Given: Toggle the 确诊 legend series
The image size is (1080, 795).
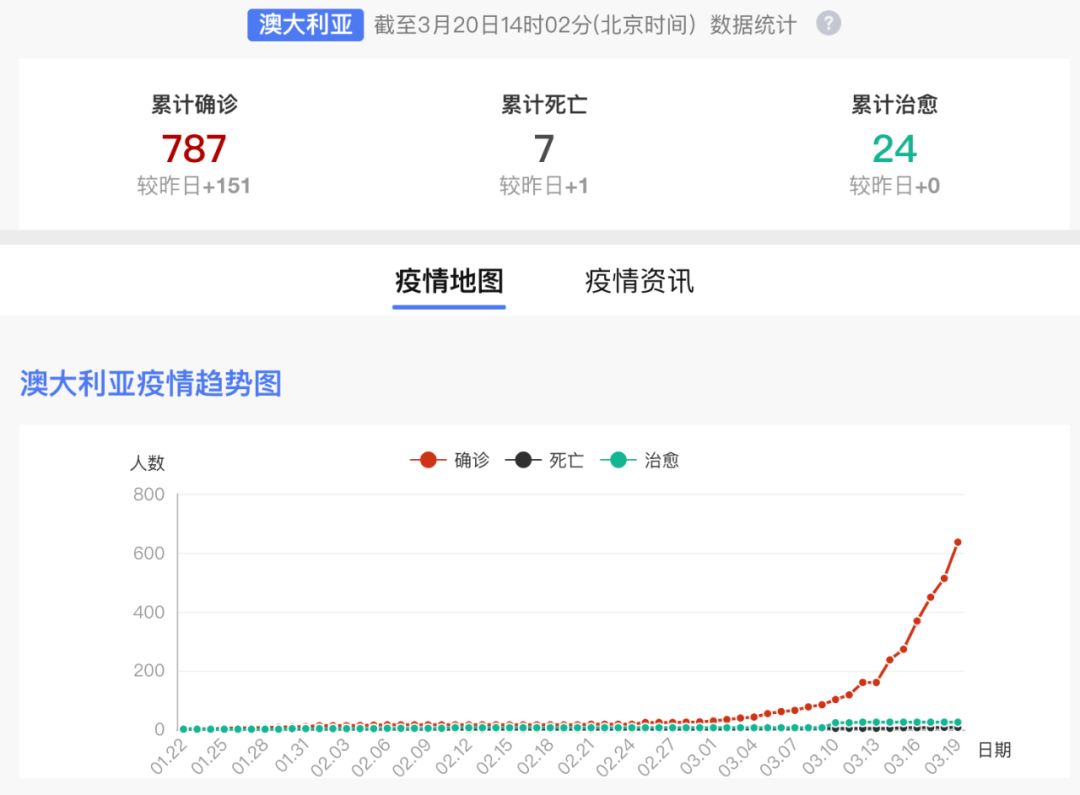Looking at the screenshot, I should 450,461.
